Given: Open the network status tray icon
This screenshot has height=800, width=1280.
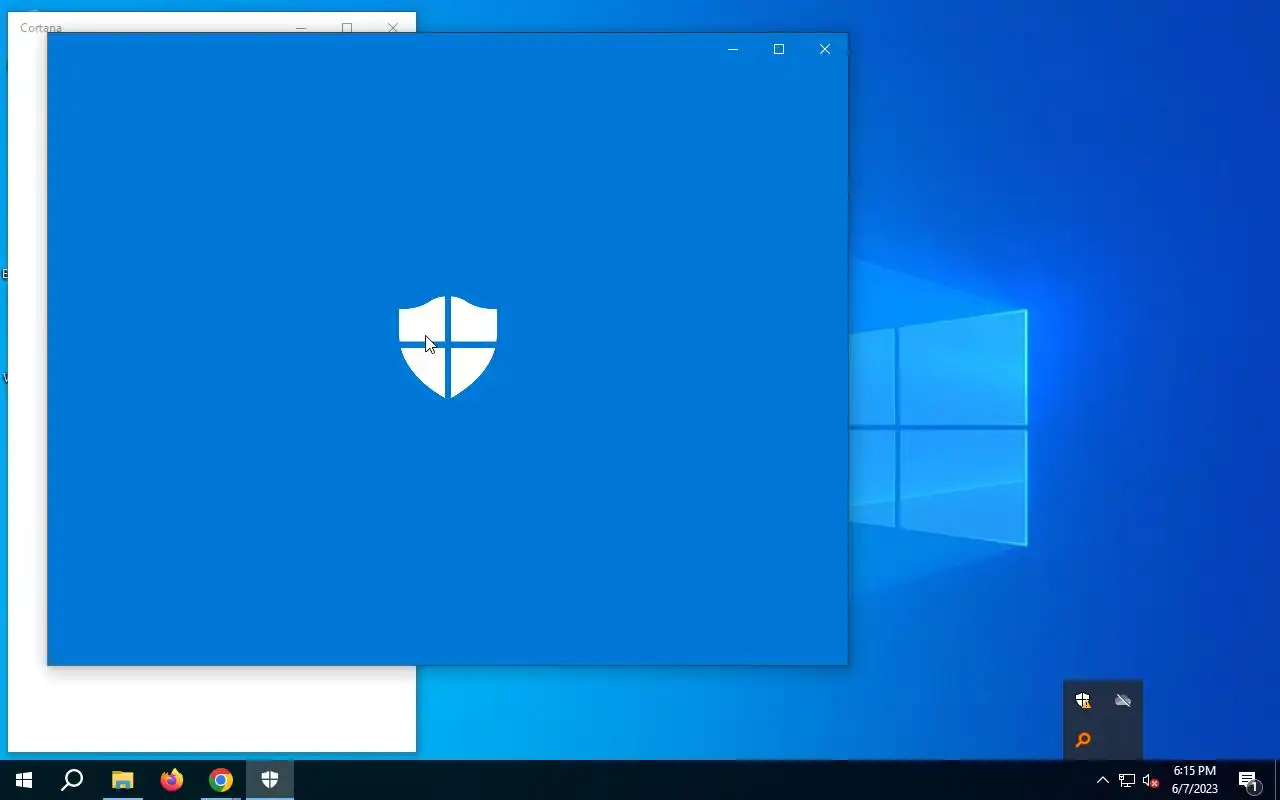Looking at the screenshot, I should click(x=1127, y=780).
